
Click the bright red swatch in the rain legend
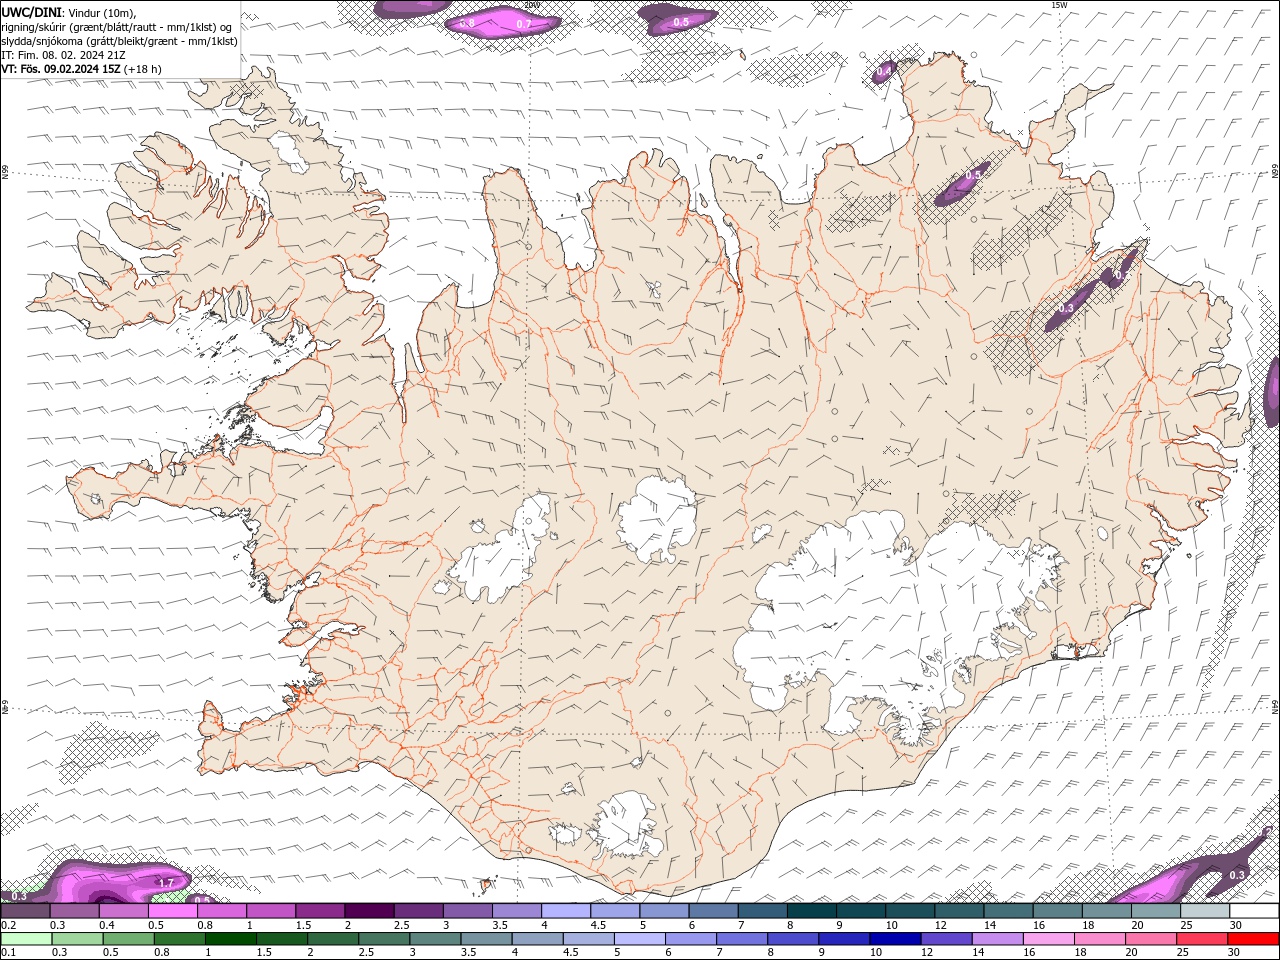1254,937
